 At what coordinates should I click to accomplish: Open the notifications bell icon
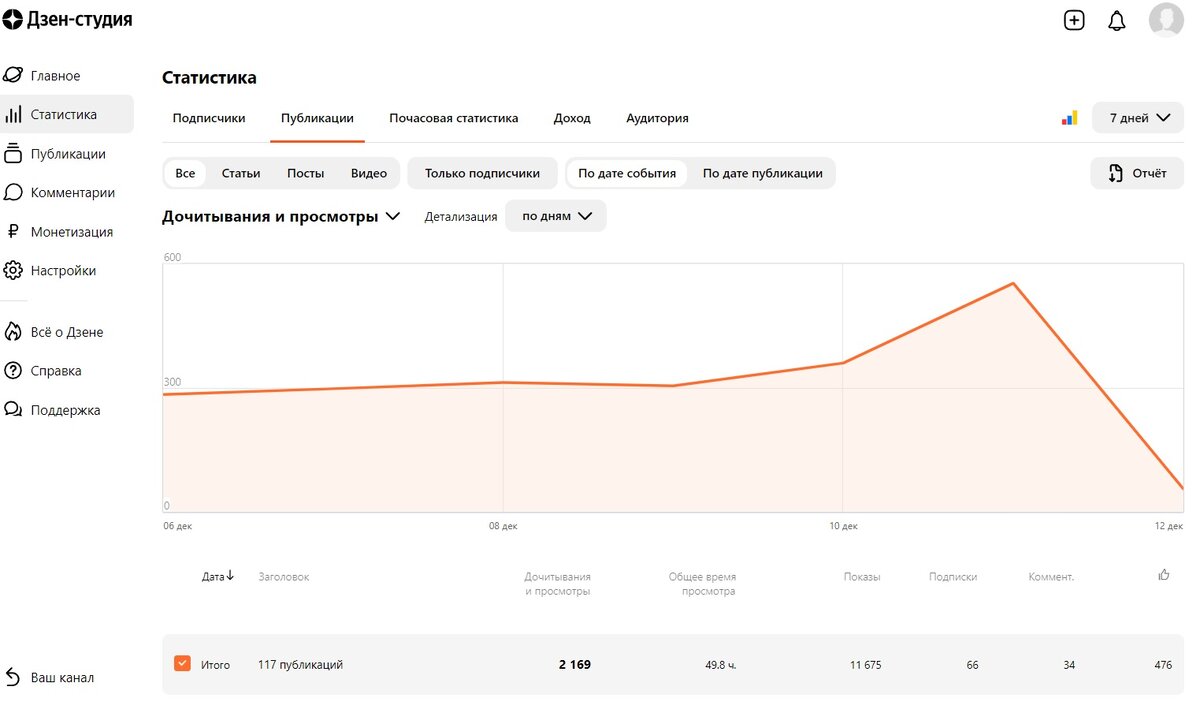(1117, 20)
